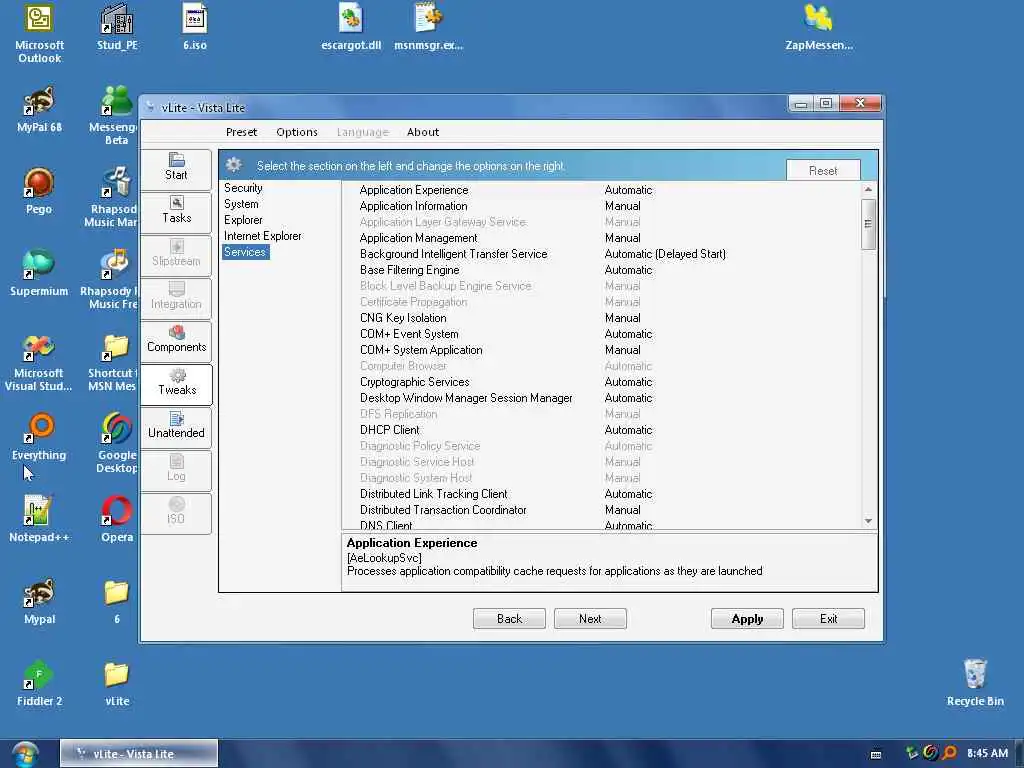
Task: Select Microsoft Visual Studio desktop shortcut
Action: [x=39, y=362]
